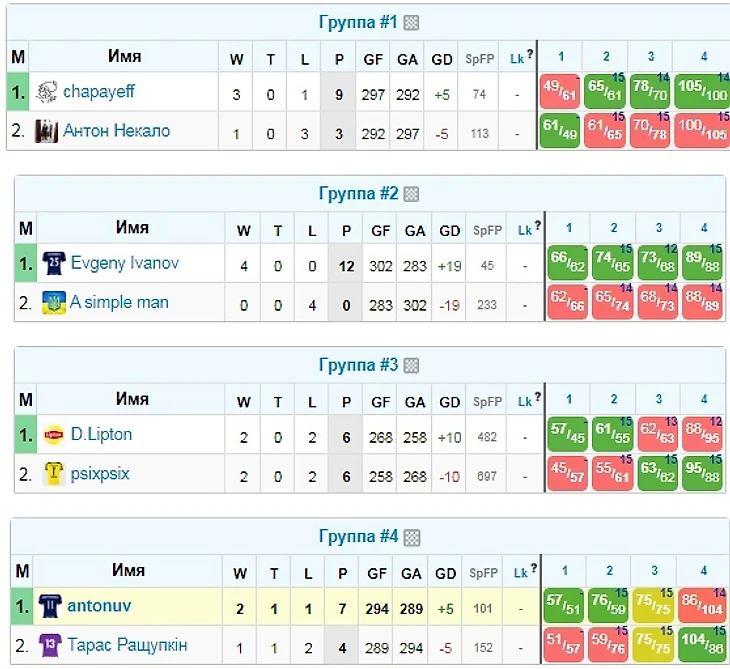Click the Lk help question mark in Группа #4
Viewport: 730px width, 669px height.
[530, 570]
